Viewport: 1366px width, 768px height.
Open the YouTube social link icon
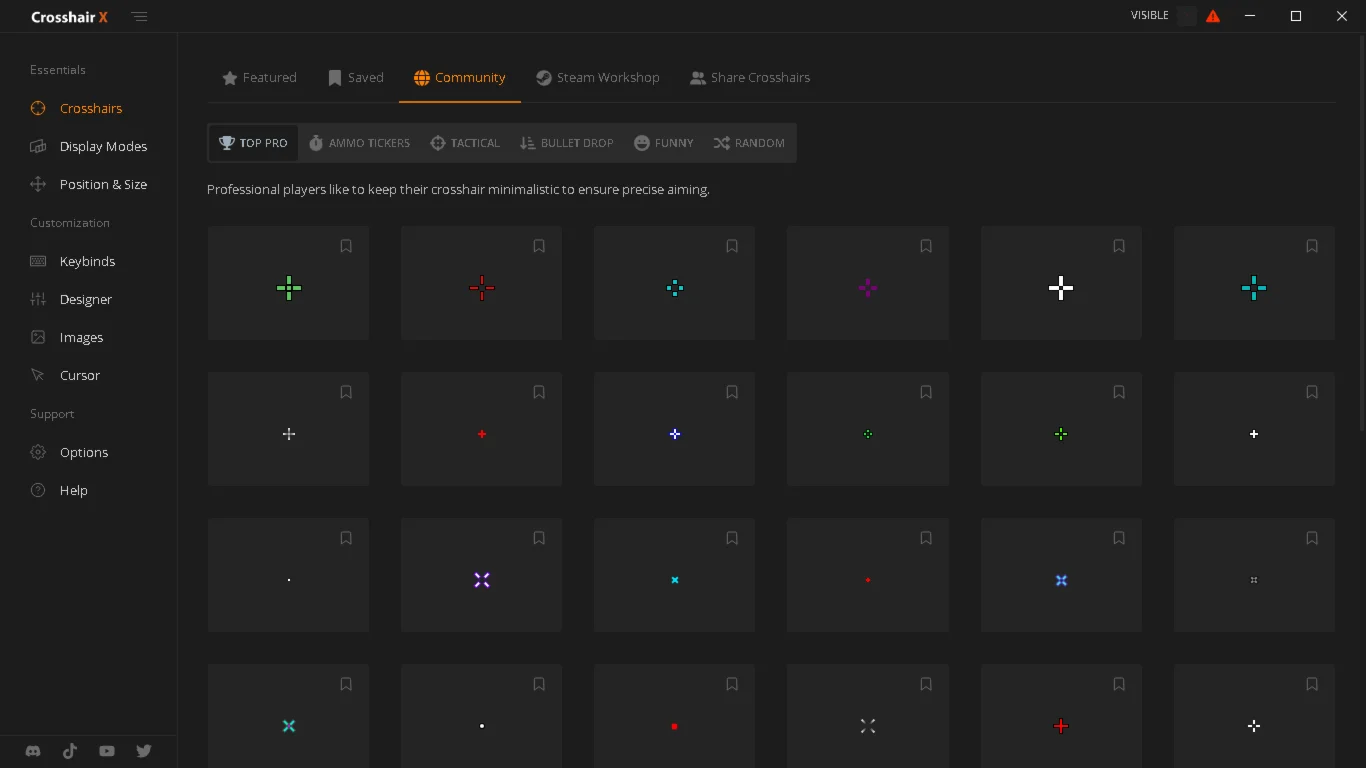pos(107,751)
